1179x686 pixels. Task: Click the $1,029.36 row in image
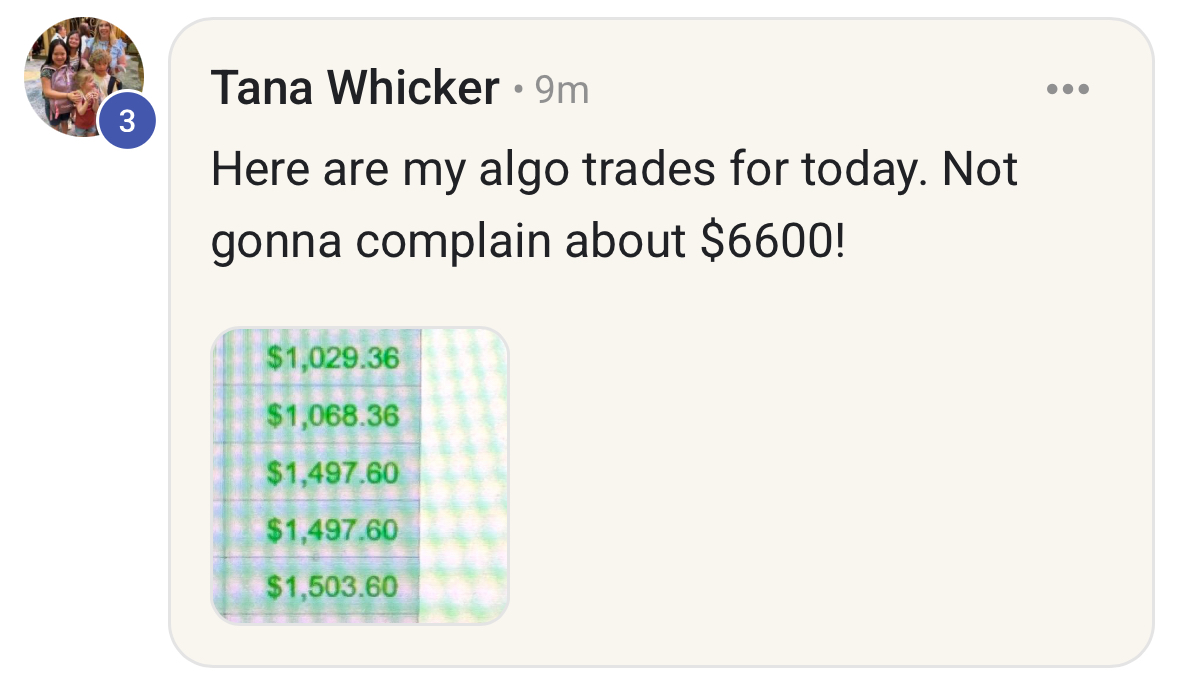[332, 357]
